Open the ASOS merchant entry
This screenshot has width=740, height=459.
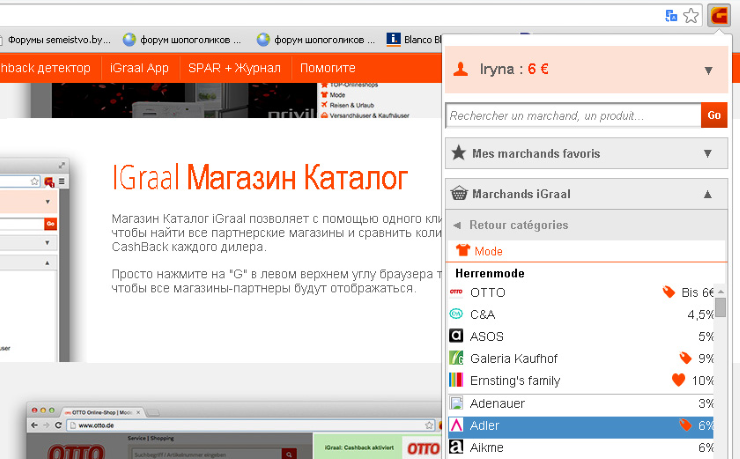(580, 336)
